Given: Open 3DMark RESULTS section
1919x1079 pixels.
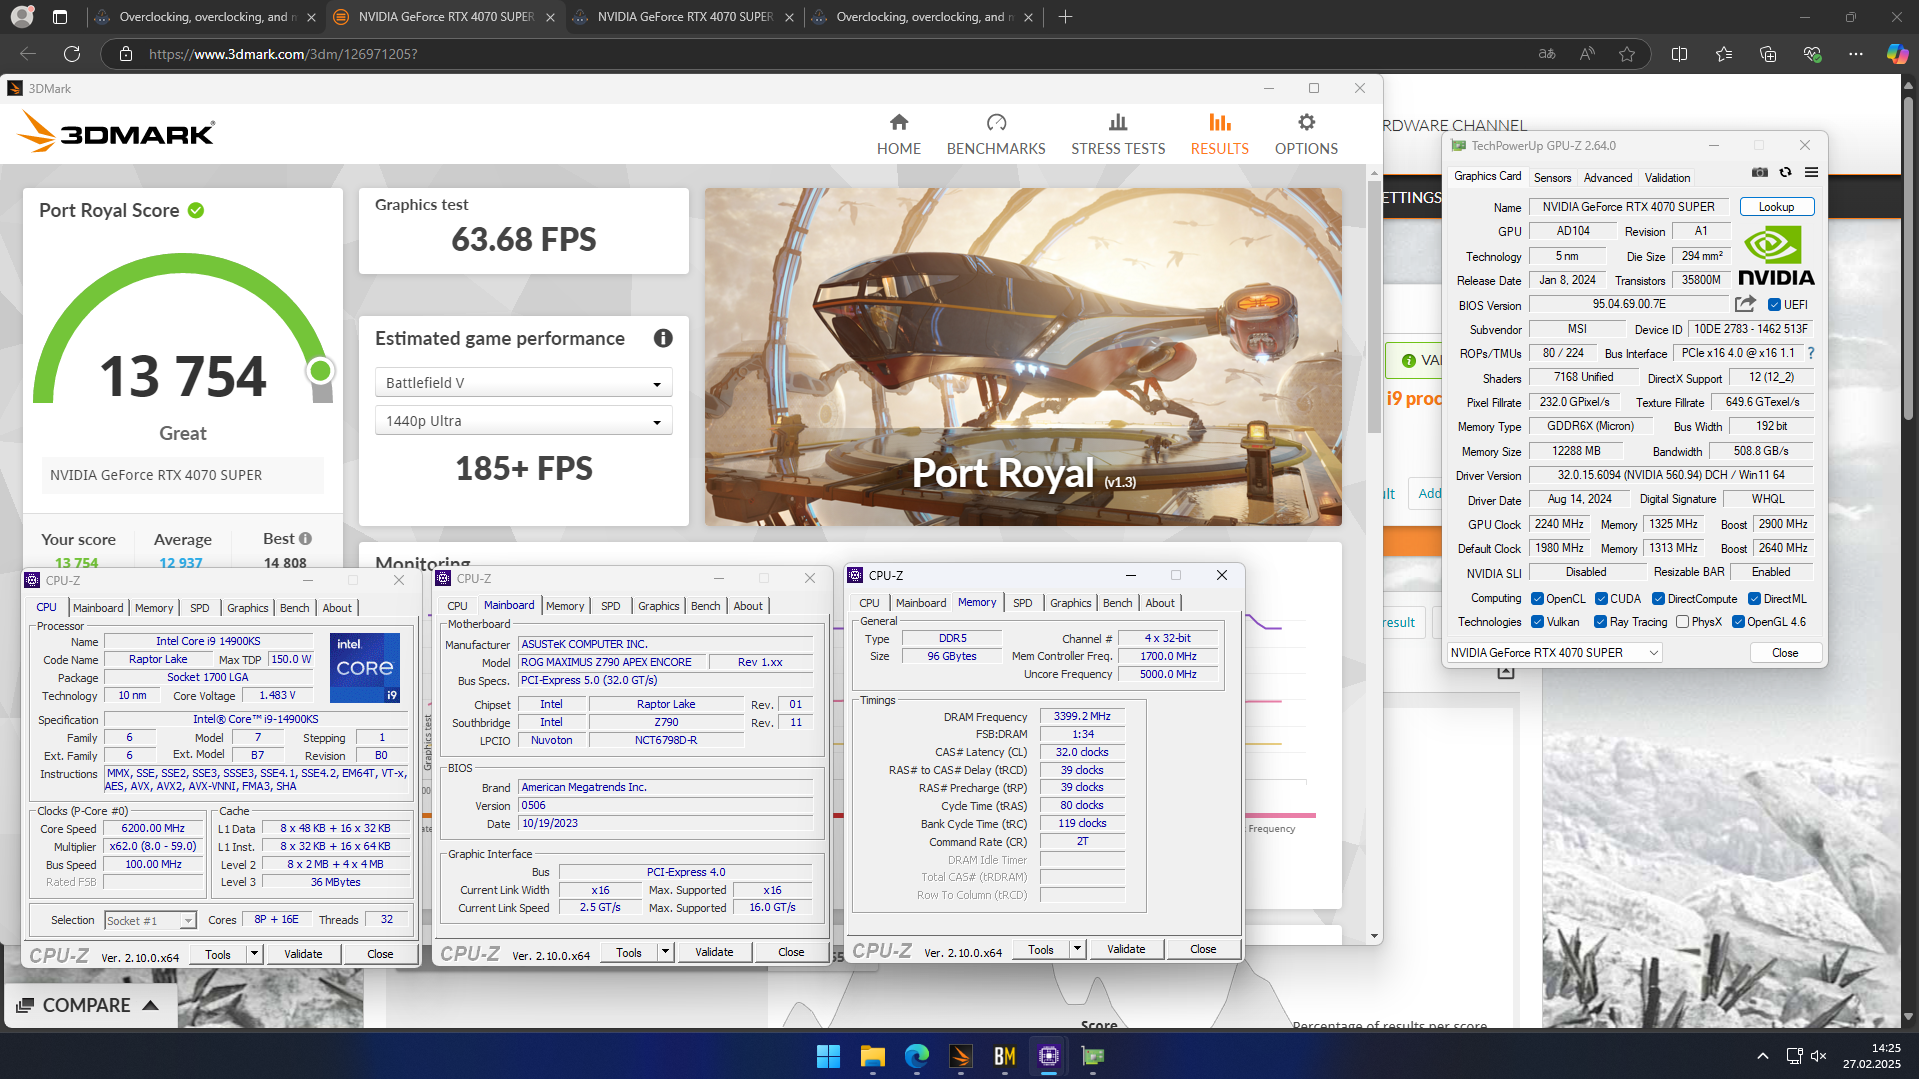Looking at the screenshot, I should [1219, 134].
